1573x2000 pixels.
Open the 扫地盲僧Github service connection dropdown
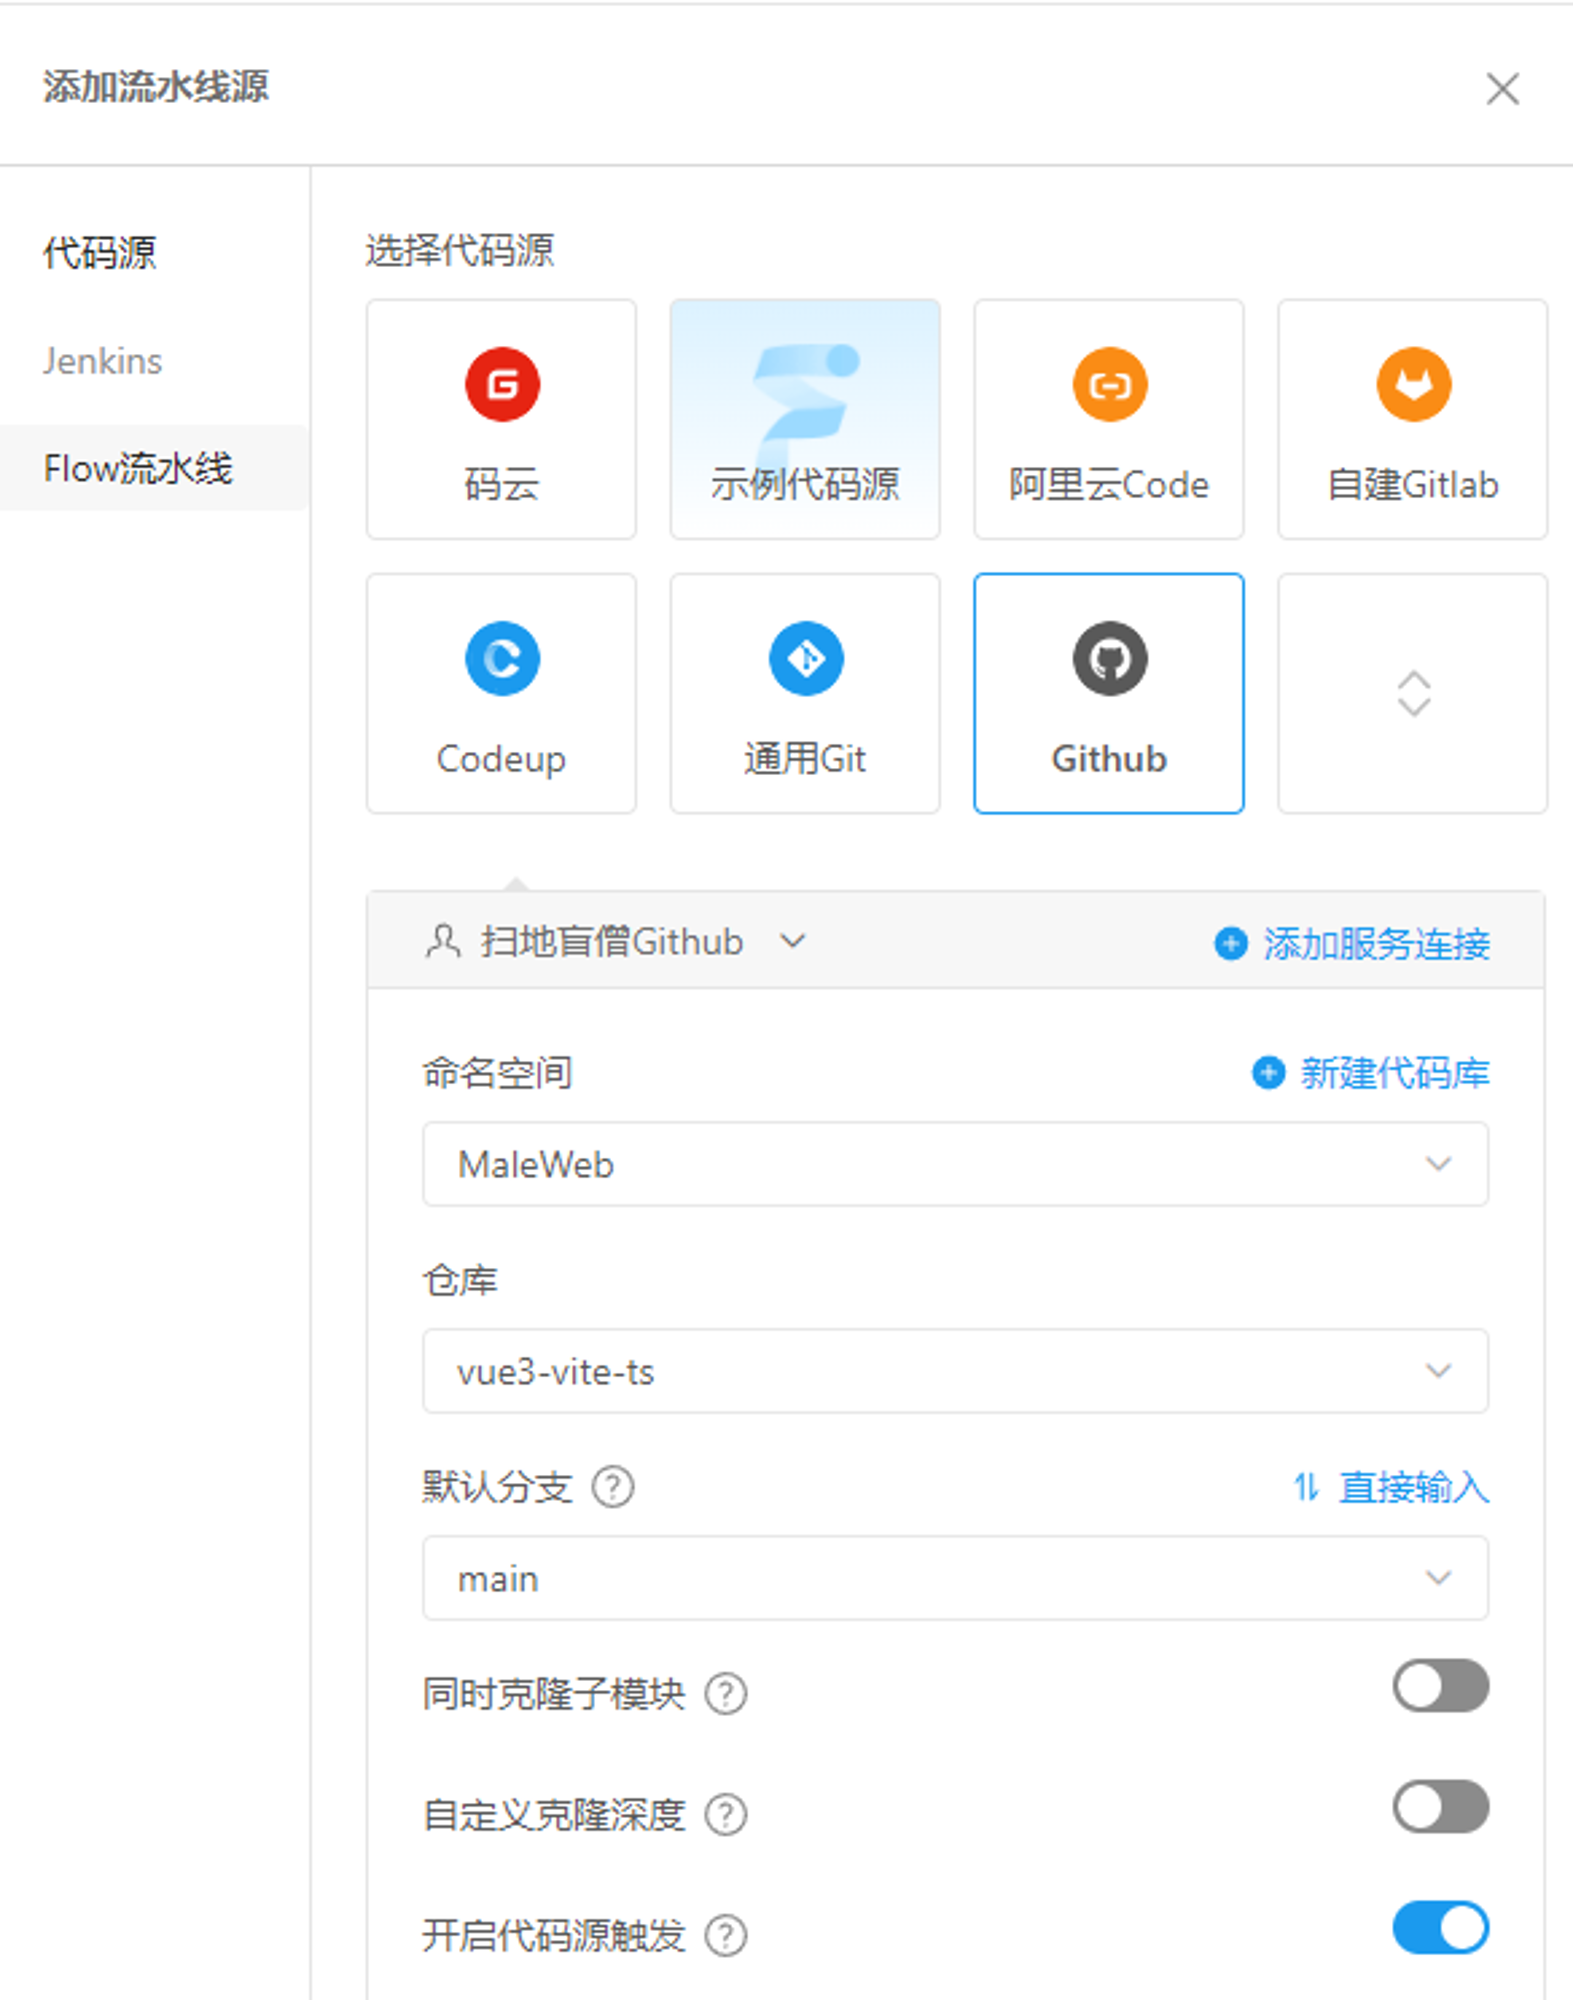pos(616,942)
